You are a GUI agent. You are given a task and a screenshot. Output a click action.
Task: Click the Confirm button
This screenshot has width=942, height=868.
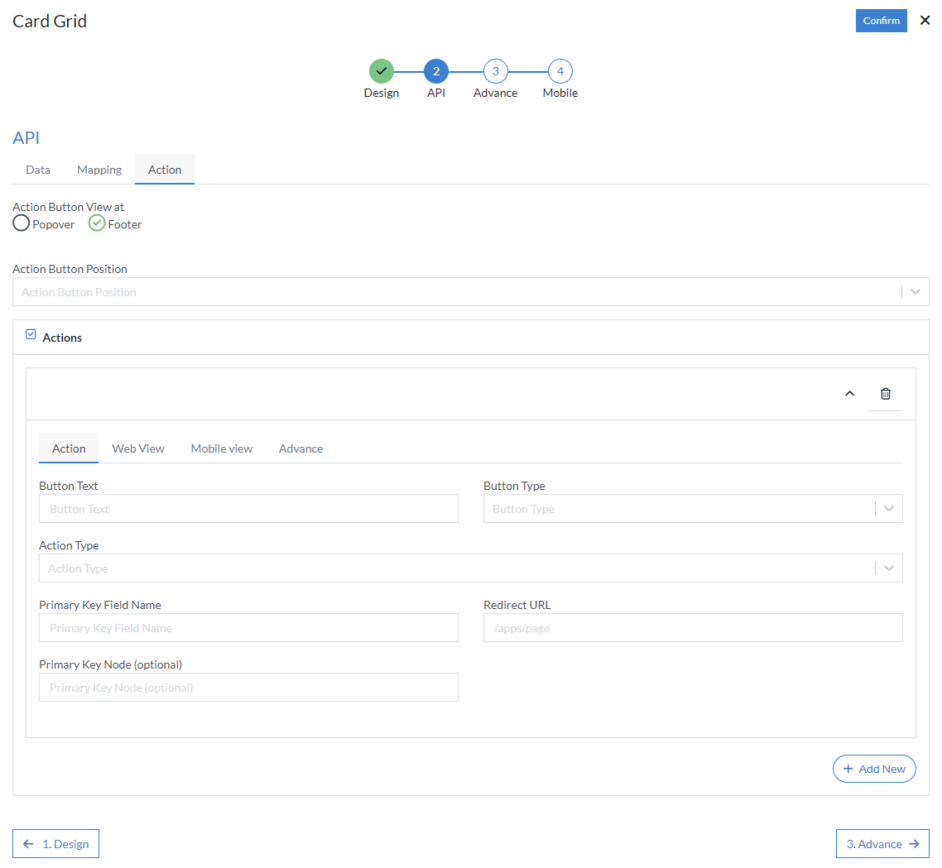pyautogui.click(x=881, y=20)
